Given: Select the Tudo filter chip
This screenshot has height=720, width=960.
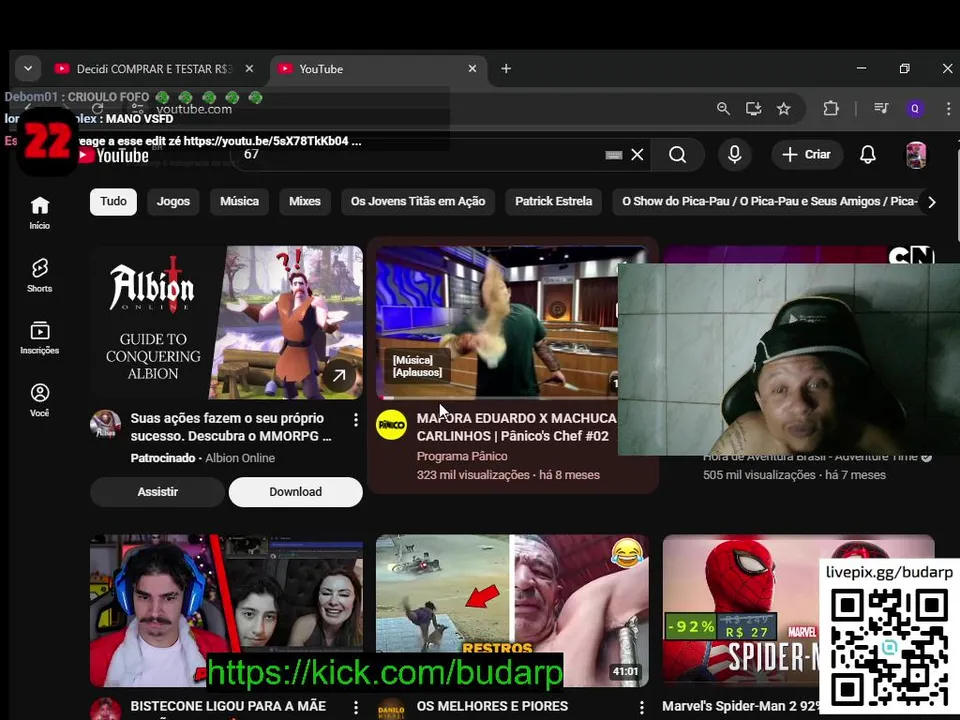Looking at the screenshot, I should point(113,201).
